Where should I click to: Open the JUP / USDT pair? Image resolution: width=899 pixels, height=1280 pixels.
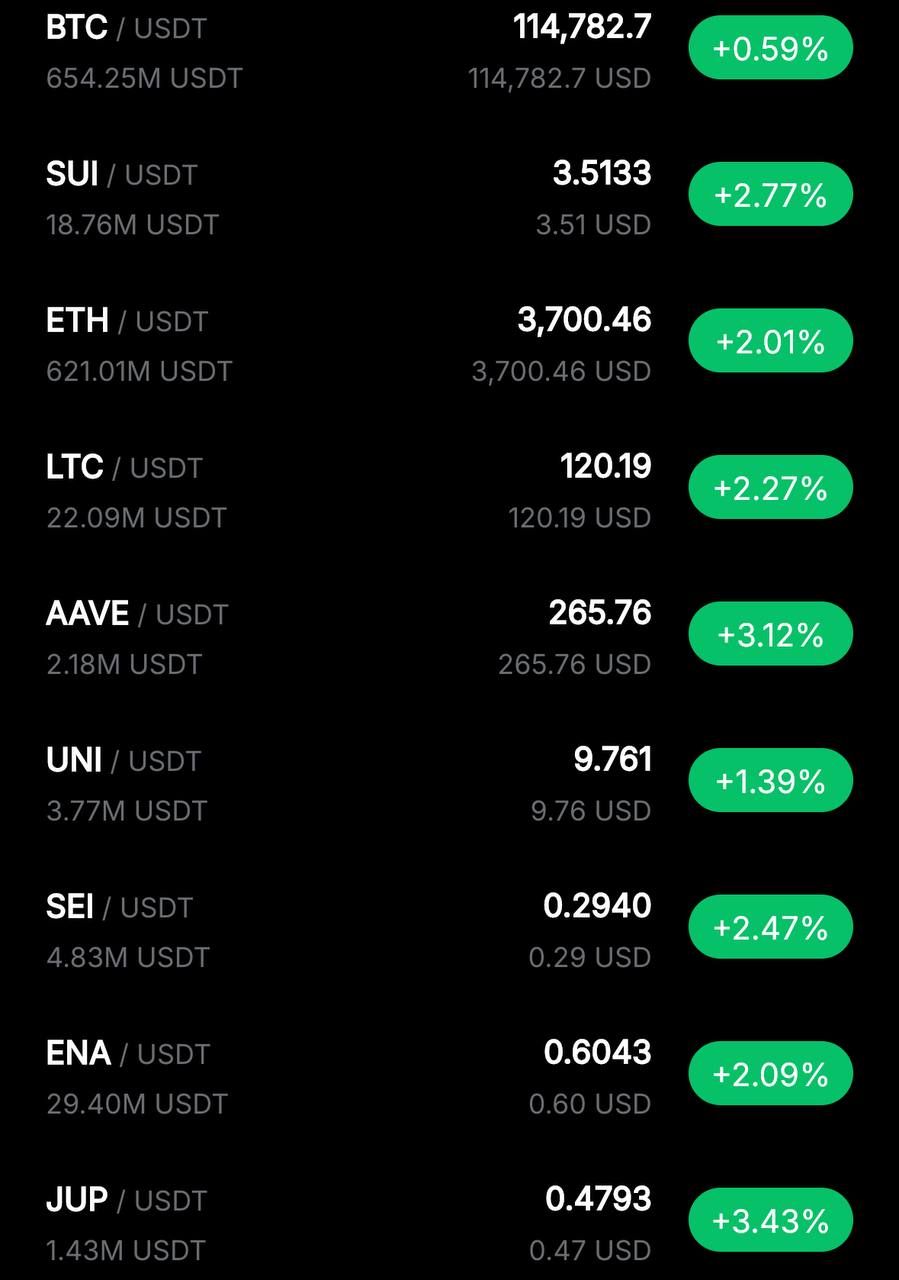[449, 1222]
